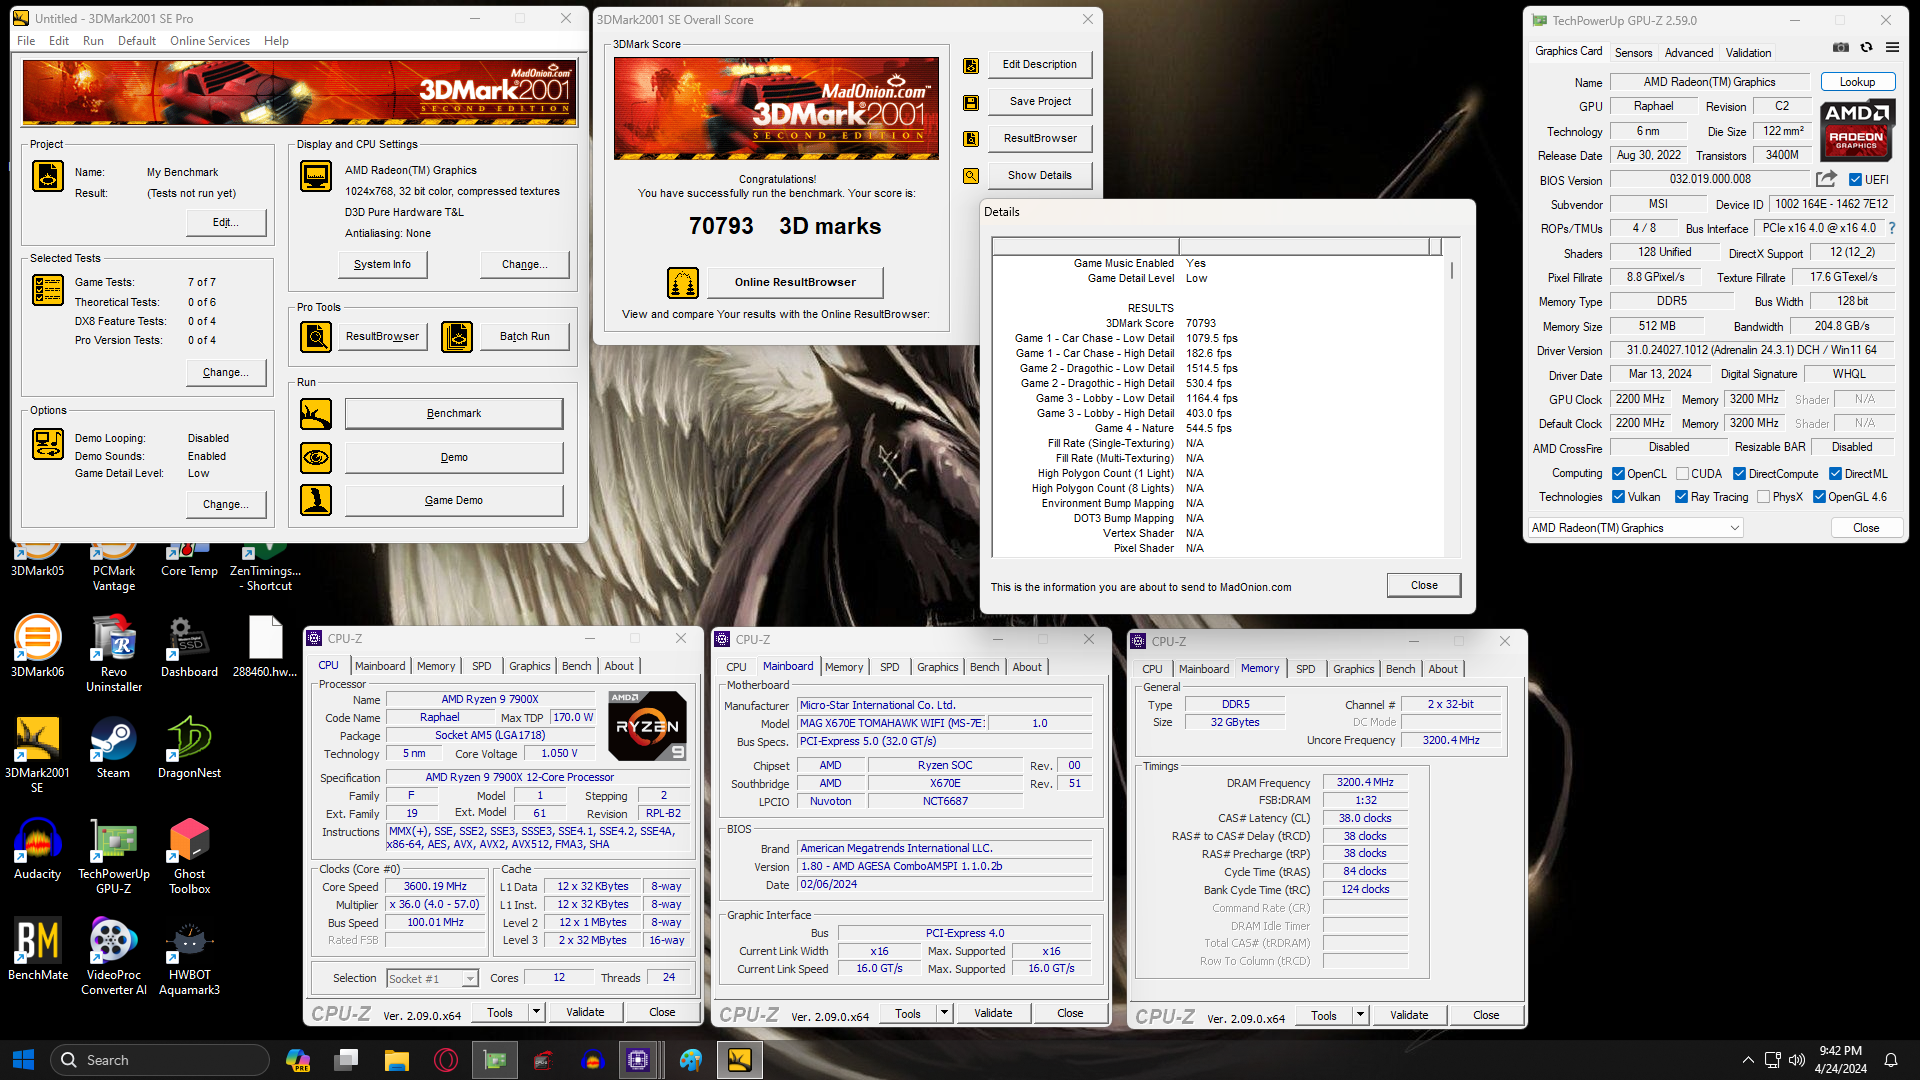Screen dimensions: 1920x1080
Task: Click the Online ResultBrowser button
Action: [795, 283]
